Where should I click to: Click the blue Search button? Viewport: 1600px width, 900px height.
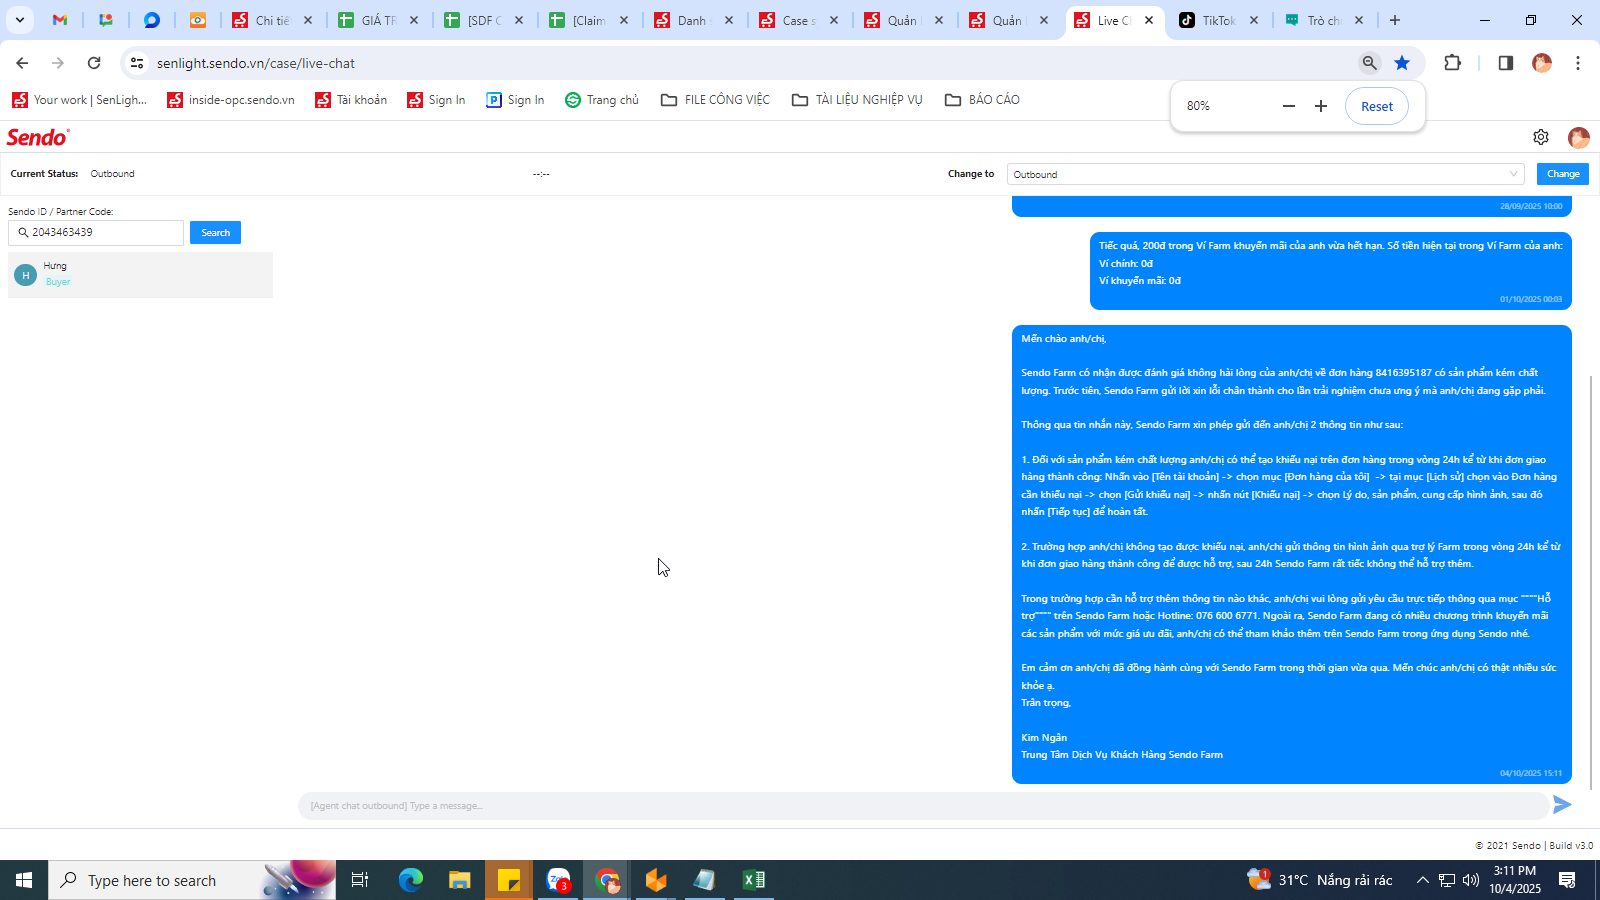(215, 232)
